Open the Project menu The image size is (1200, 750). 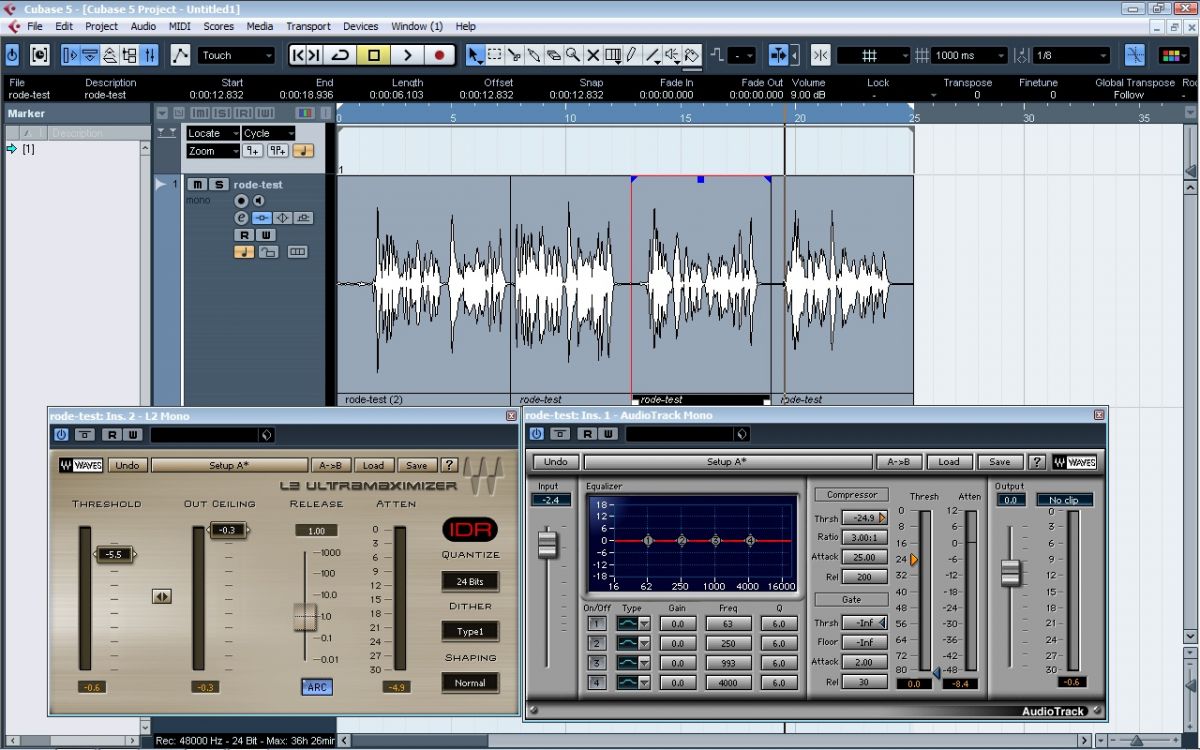coord(101,26)
